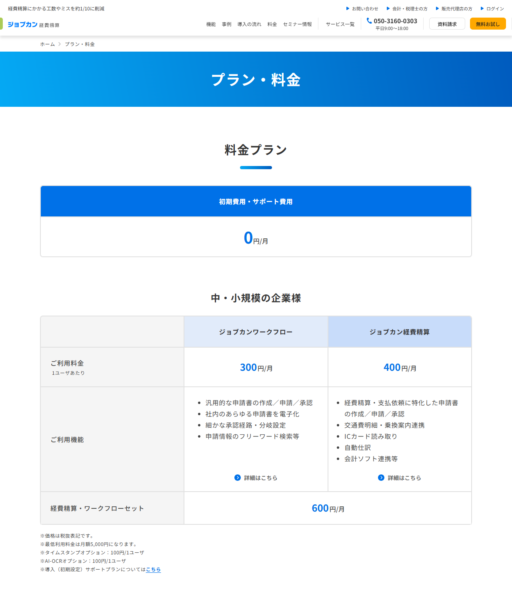Open the 販売代理店の方 link
Screen dimensions: 512x600
[x=457, y=8]
